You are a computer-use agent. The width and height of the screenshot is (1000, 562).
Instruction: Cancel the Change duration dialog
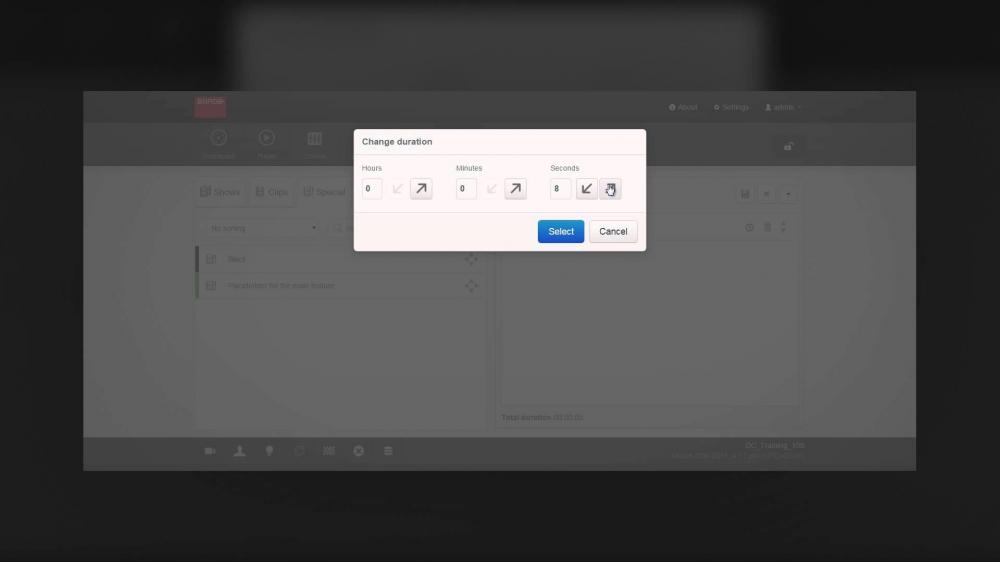613,231
